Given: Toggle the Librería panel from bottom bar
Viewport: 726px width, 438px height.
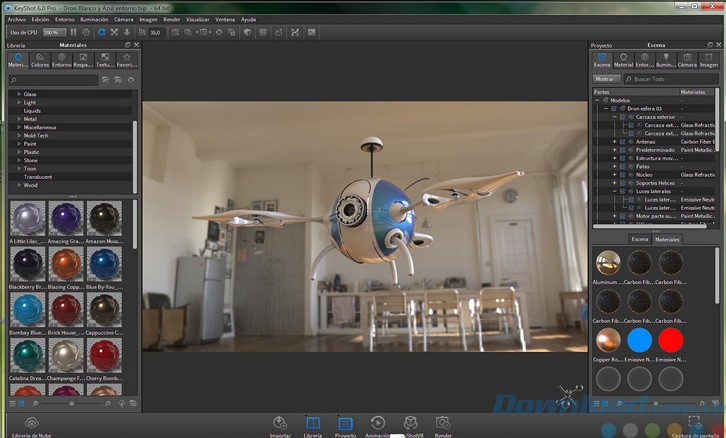Looking at the screenshot, I should [x=313, y=426].
